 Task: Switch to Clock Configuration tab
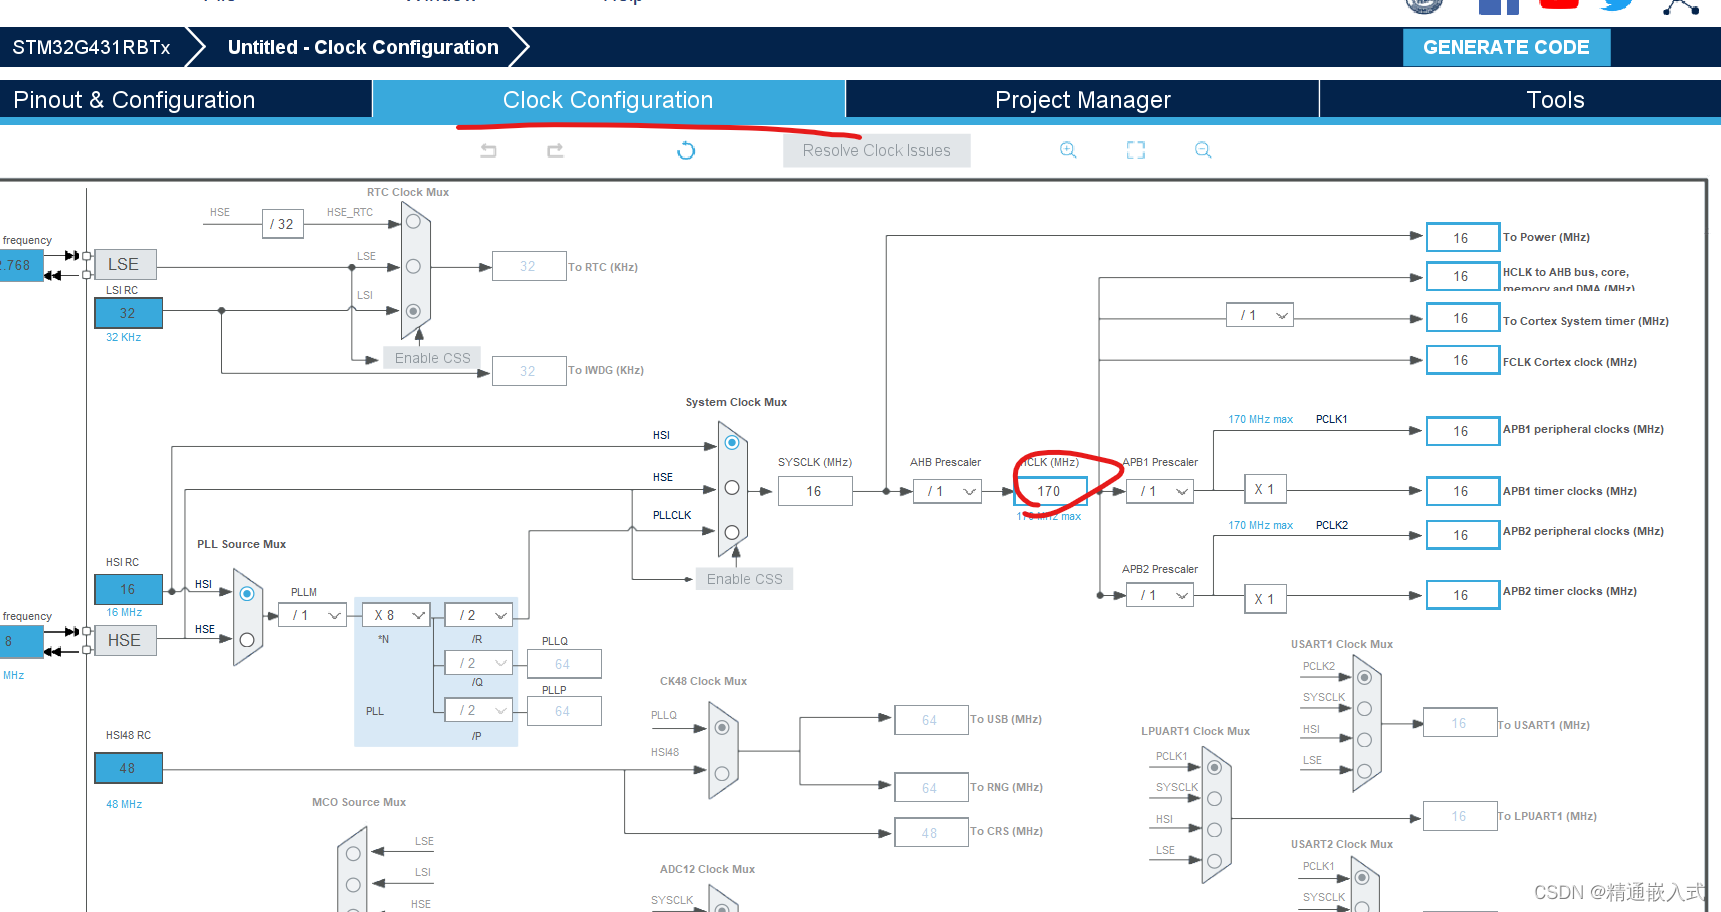[x=608, y=100]
